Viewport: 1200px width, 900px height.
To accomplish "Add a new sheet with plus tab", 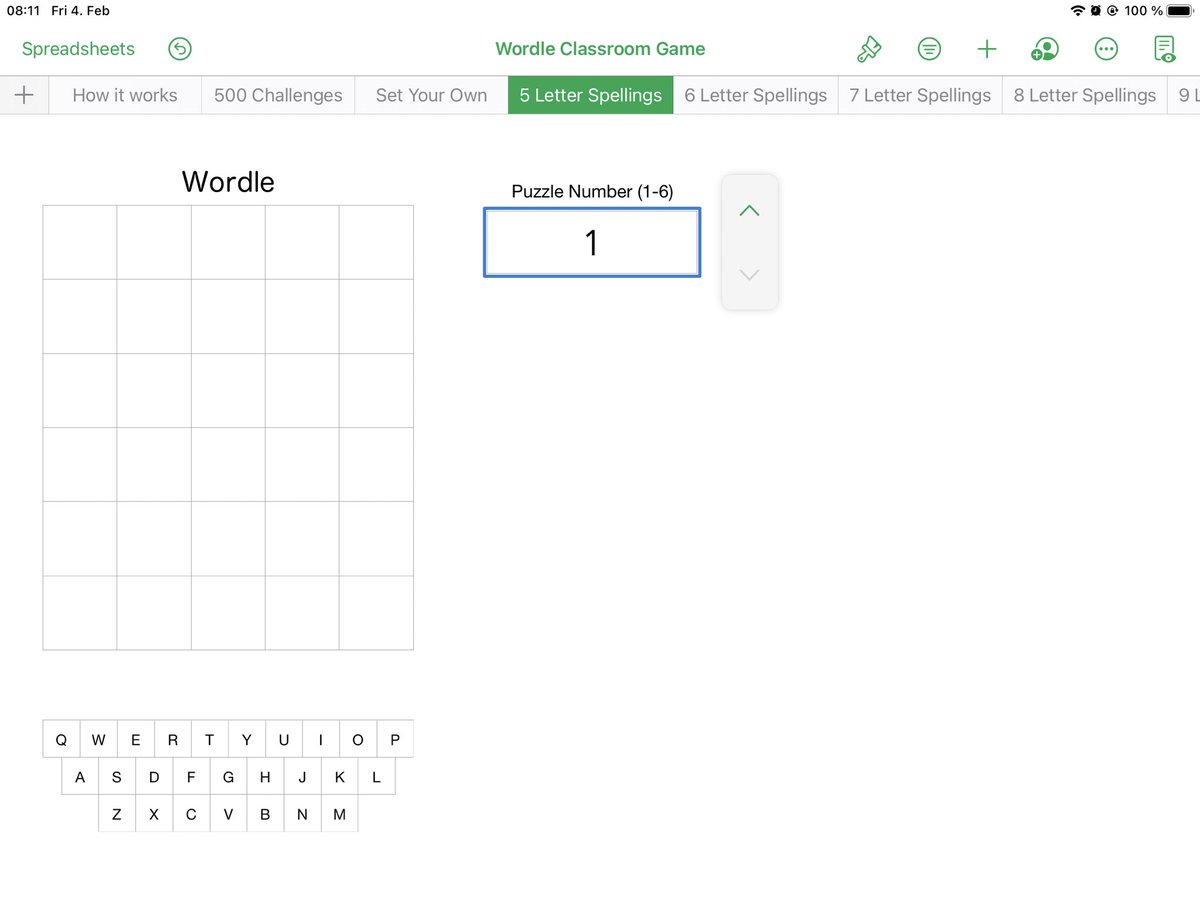I will coord(24,95).
